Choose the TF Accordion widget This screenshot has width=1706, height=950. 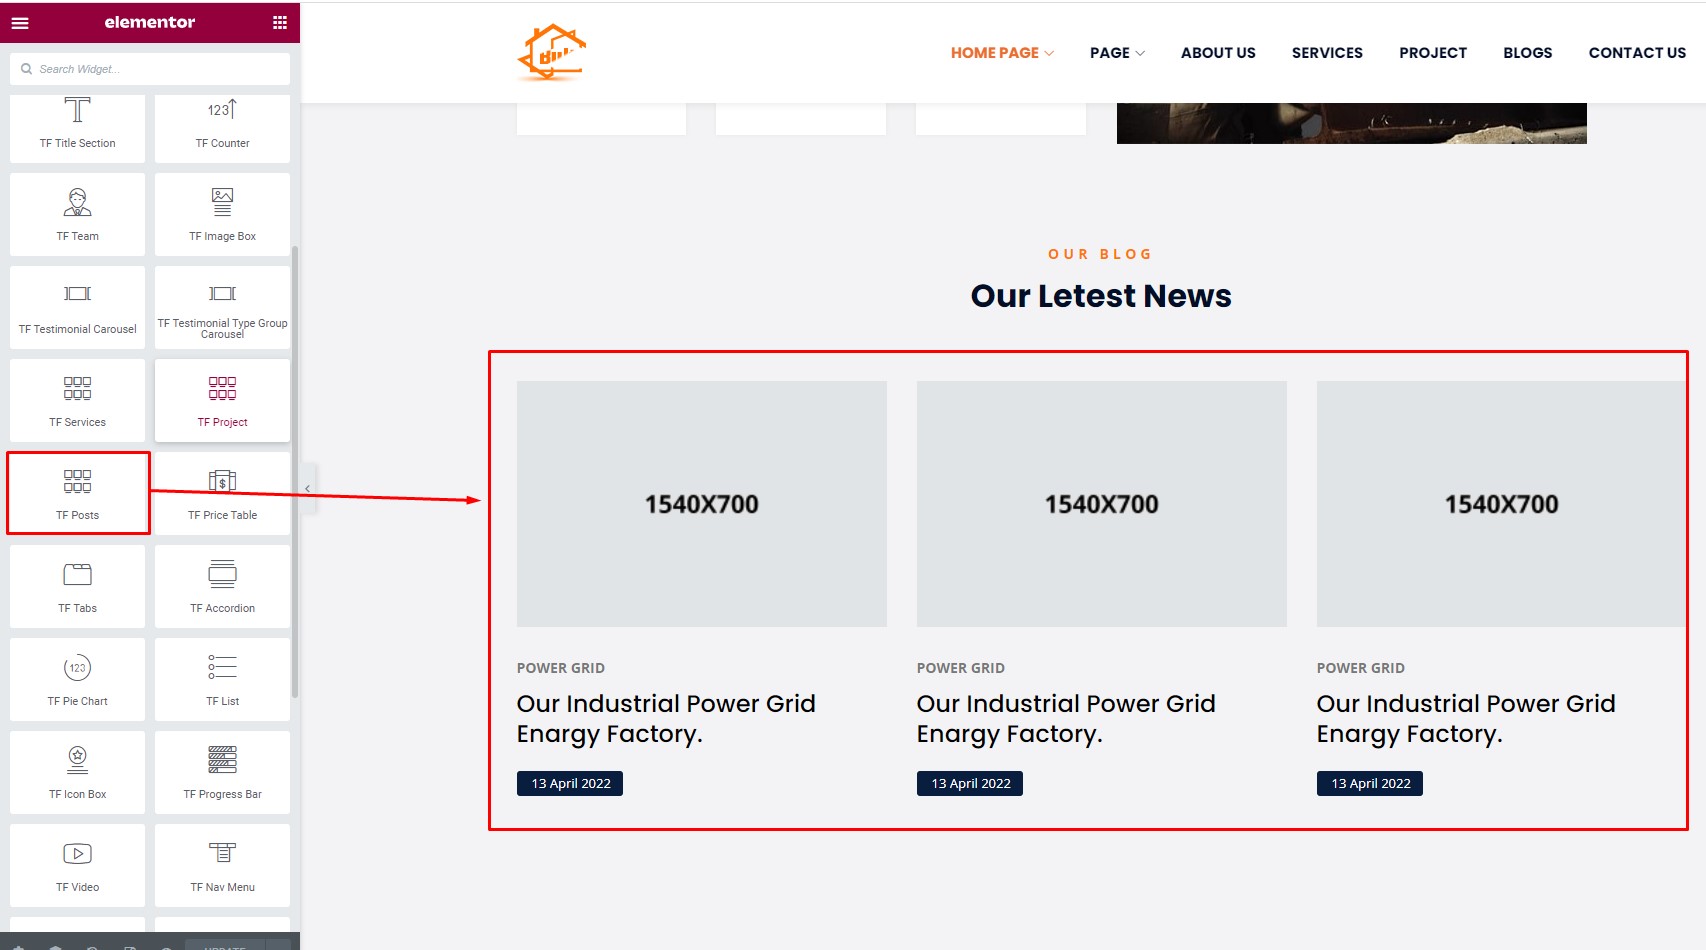pos(222,586)
